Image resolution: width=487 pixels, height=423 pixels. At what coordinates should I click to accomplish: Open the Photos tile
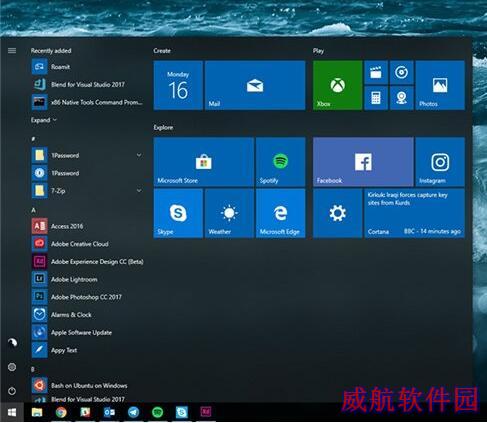(x=440, y=85)
